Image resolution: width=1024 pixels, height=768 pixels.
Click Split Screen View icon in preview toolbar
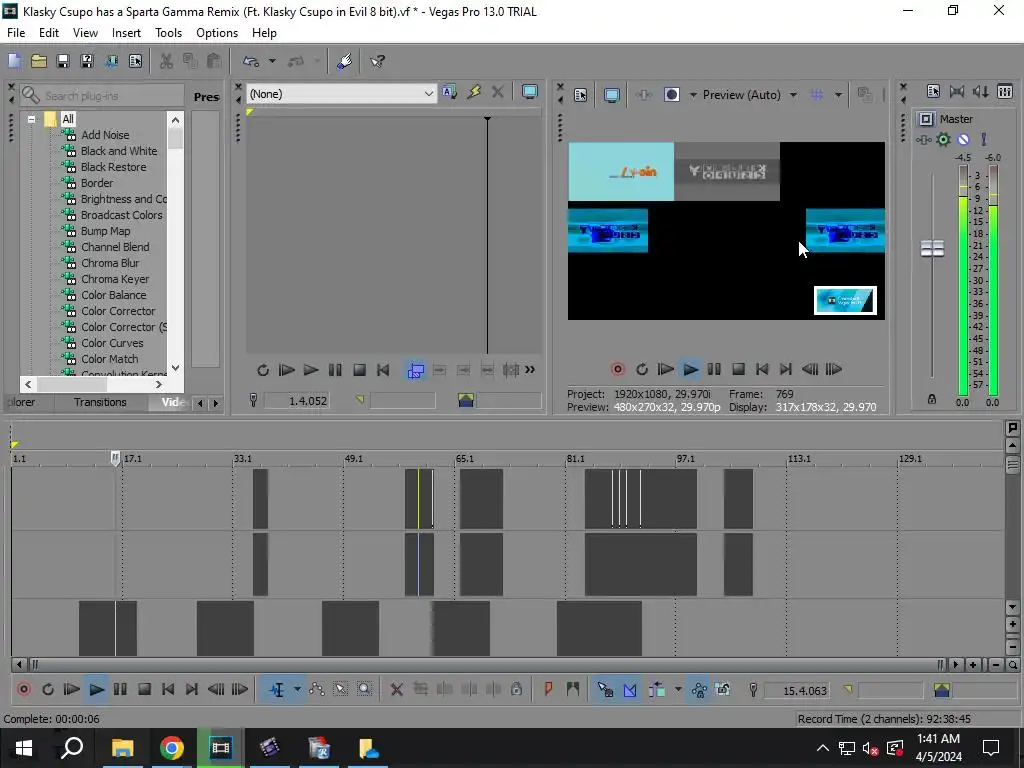tap(672, 95)
